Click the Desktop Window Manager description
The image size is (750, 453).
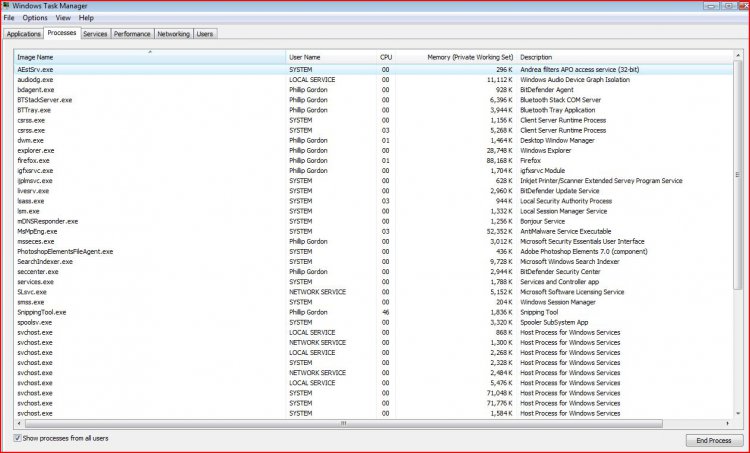[x=557, y=140]
